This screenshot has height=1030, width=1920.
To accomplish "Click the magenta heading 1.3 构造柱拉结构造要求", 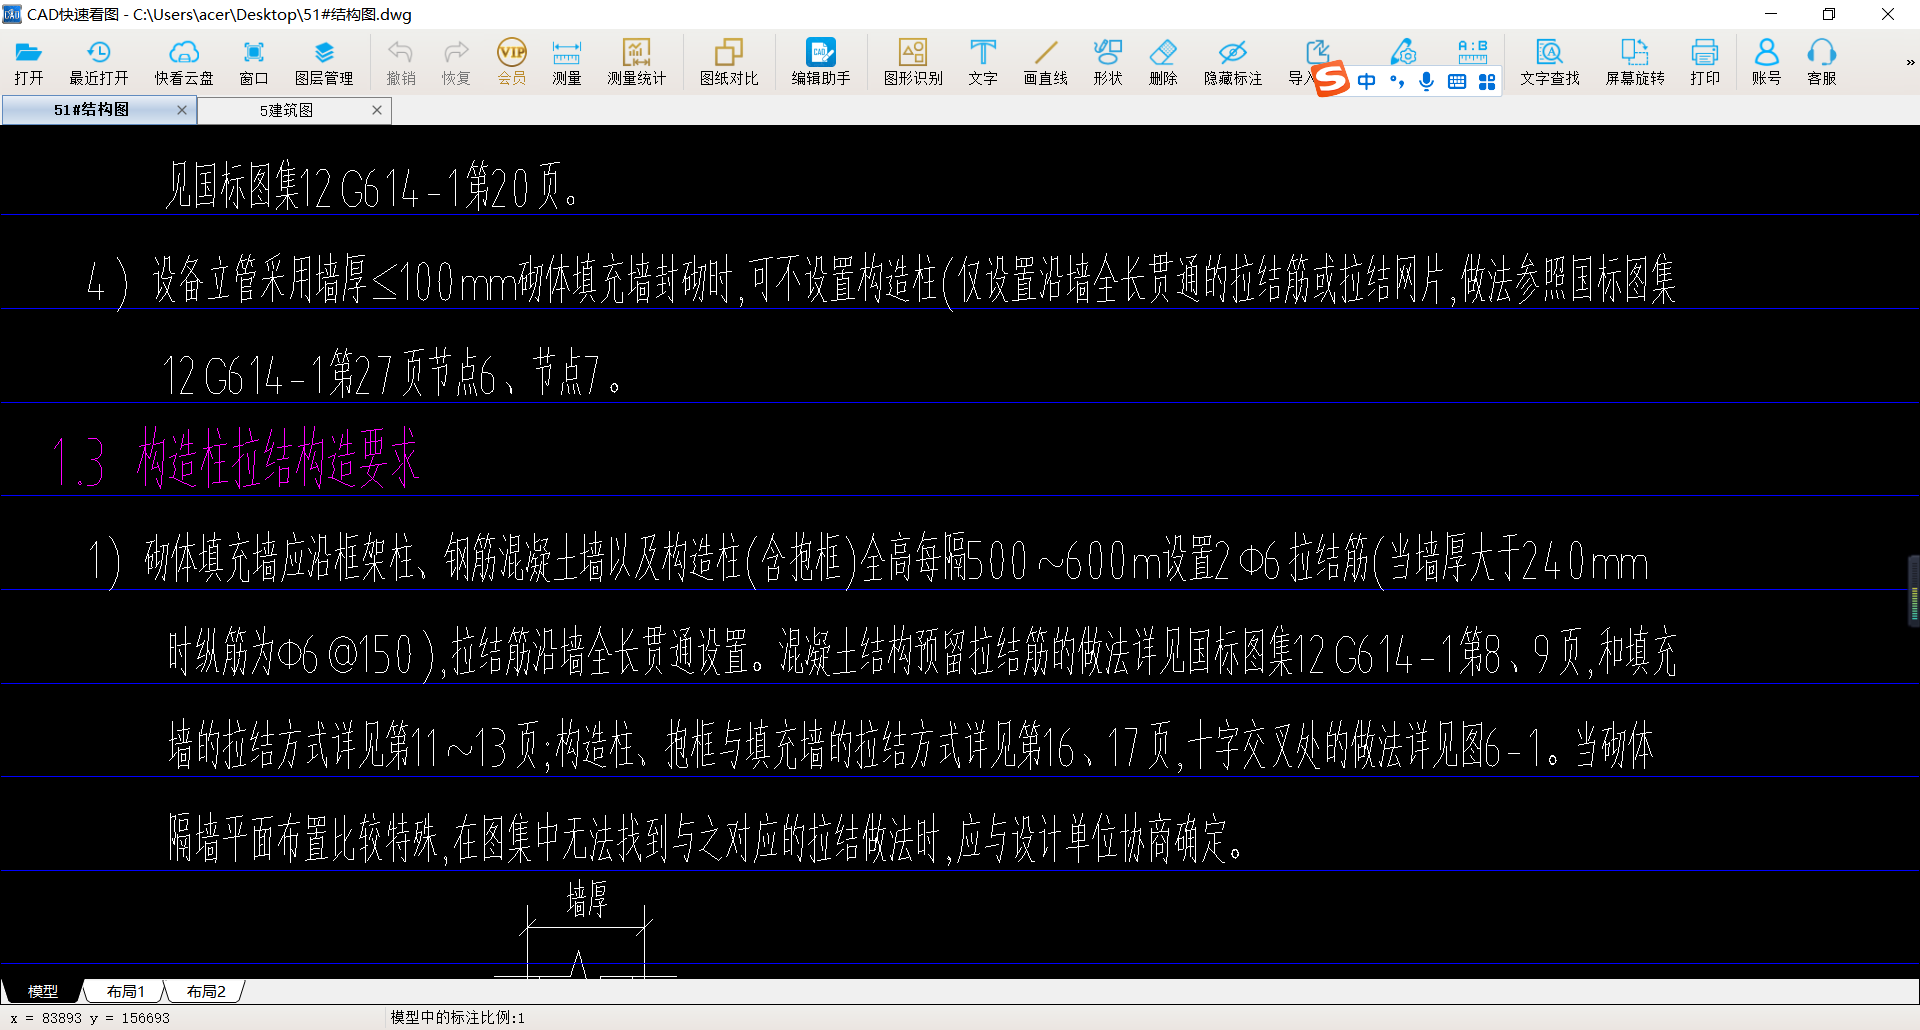I will pyautogui.click(x=235, y=459).
